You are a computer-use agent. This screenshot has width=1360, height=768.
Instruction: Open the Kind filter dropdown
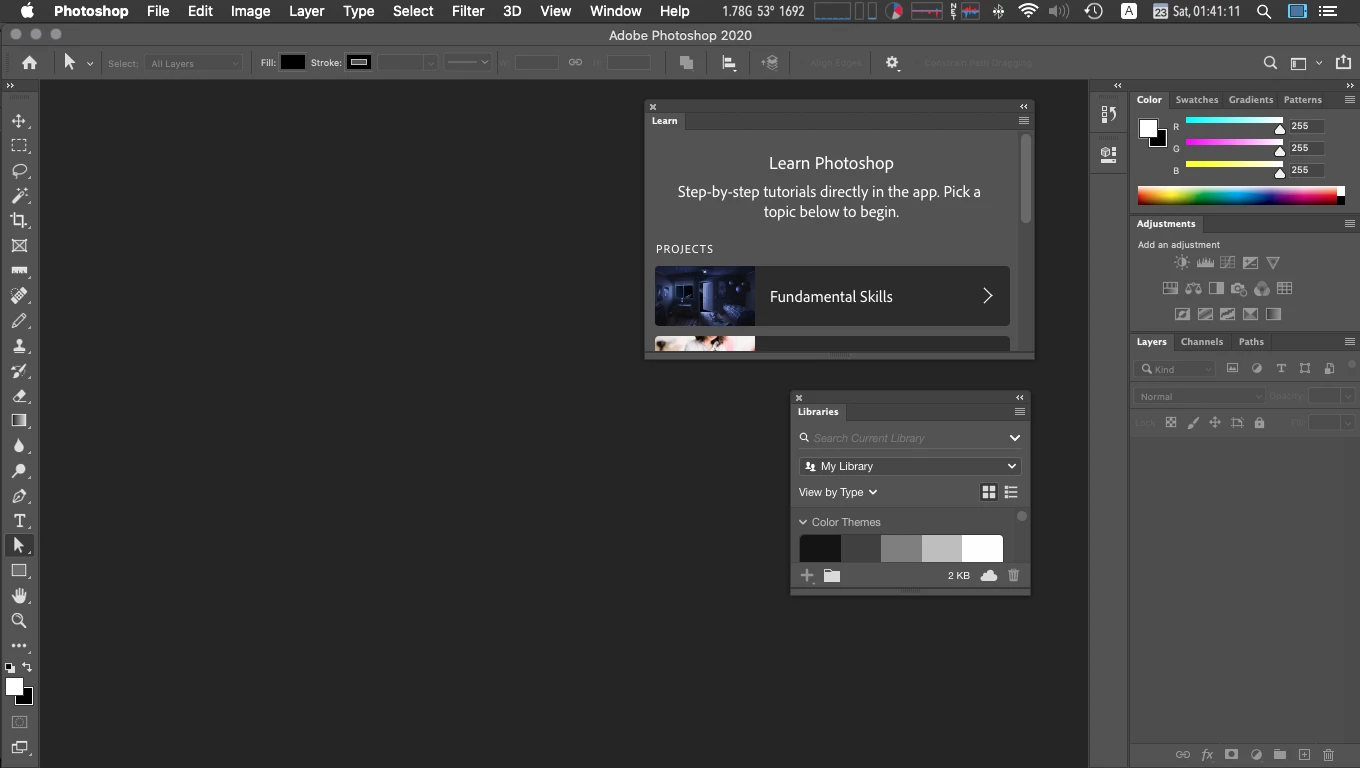click(x=1176, y=369)
